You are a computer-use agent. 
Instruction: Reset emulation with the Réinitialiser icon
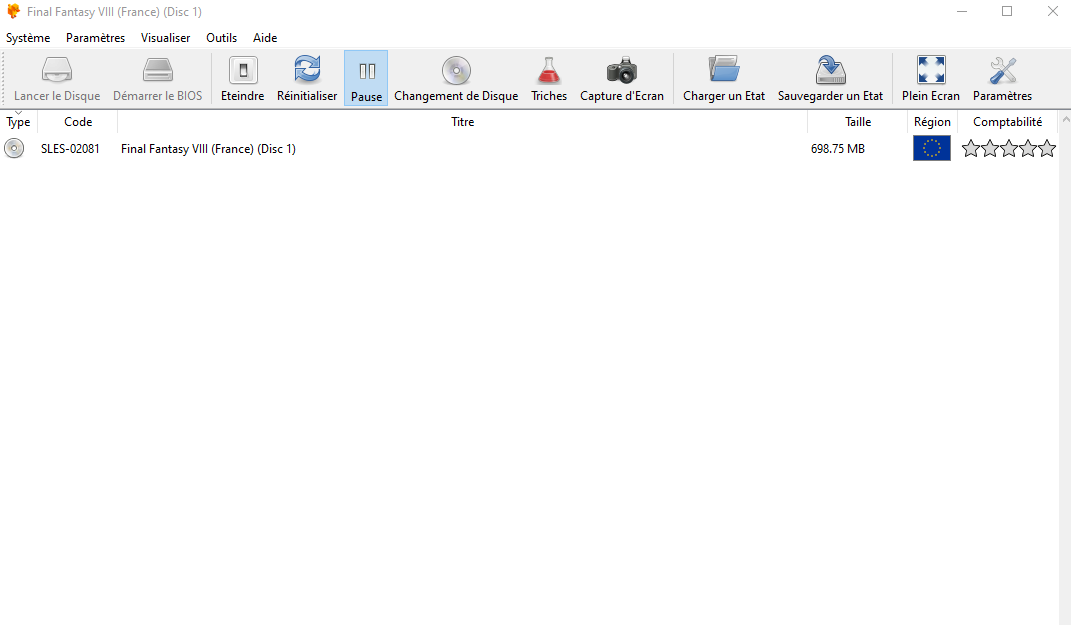coord(307,79)
